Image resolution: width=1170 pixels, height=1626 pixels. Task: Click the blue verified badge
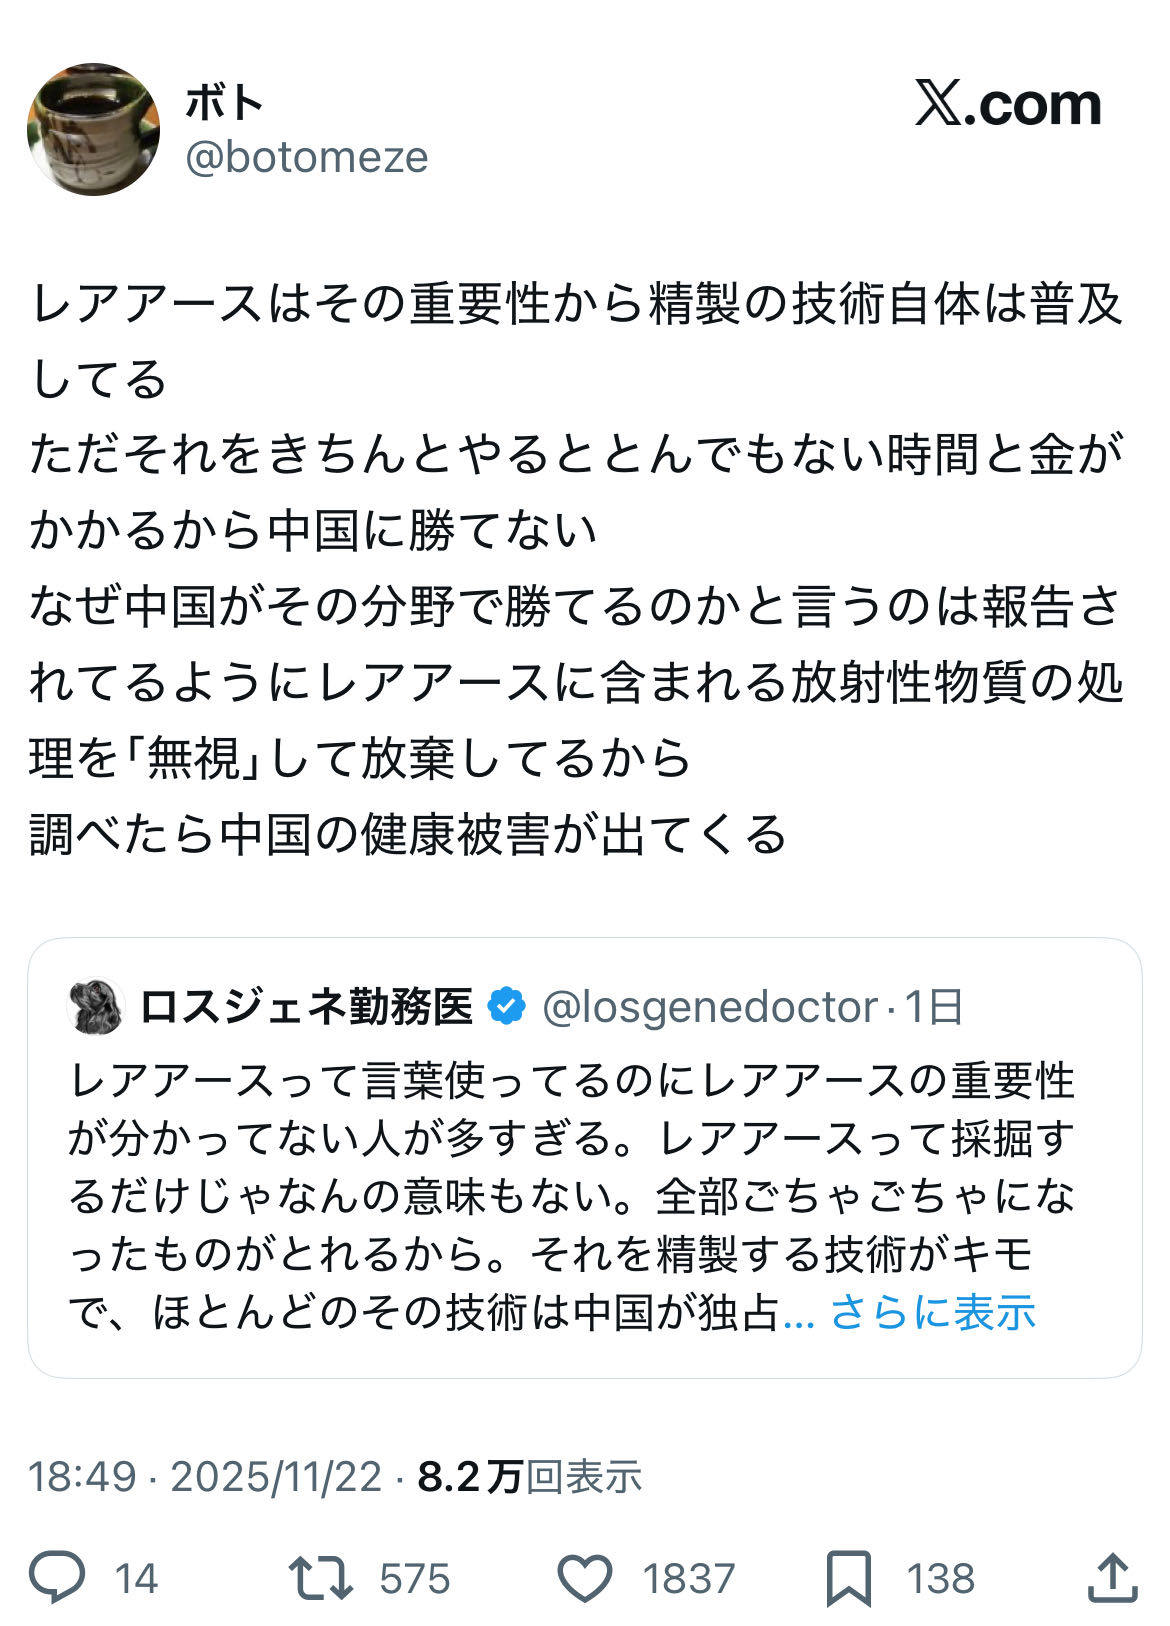[507, 1006]
